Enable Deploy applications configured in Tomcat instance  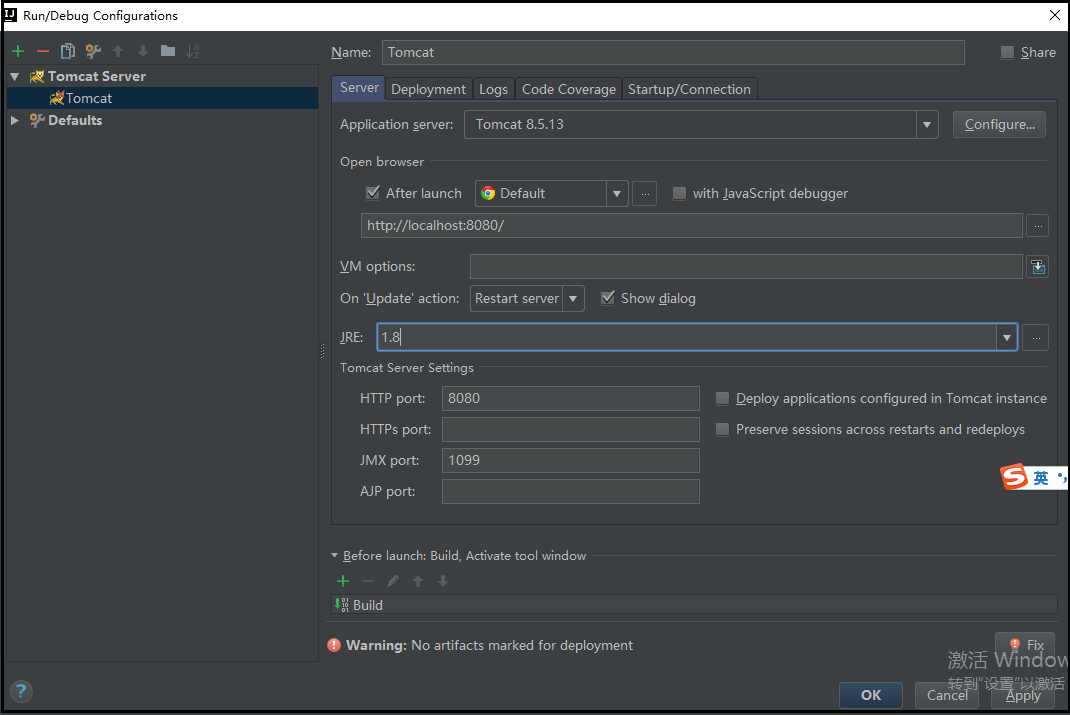722,398
